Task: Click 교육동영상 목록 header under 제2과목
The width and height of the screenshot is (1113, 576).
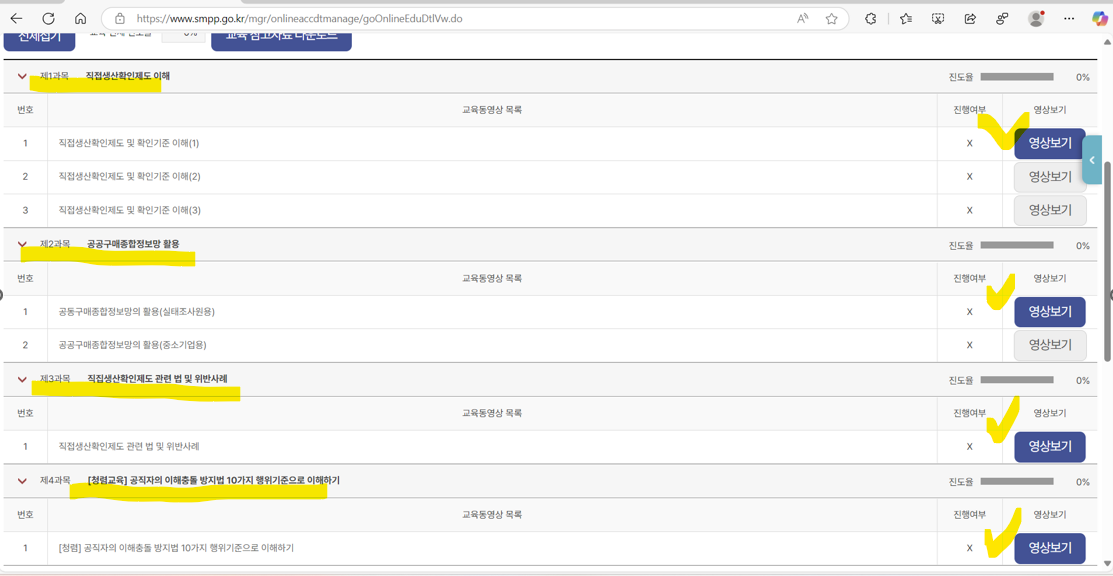Action: [x=492, y=278]
